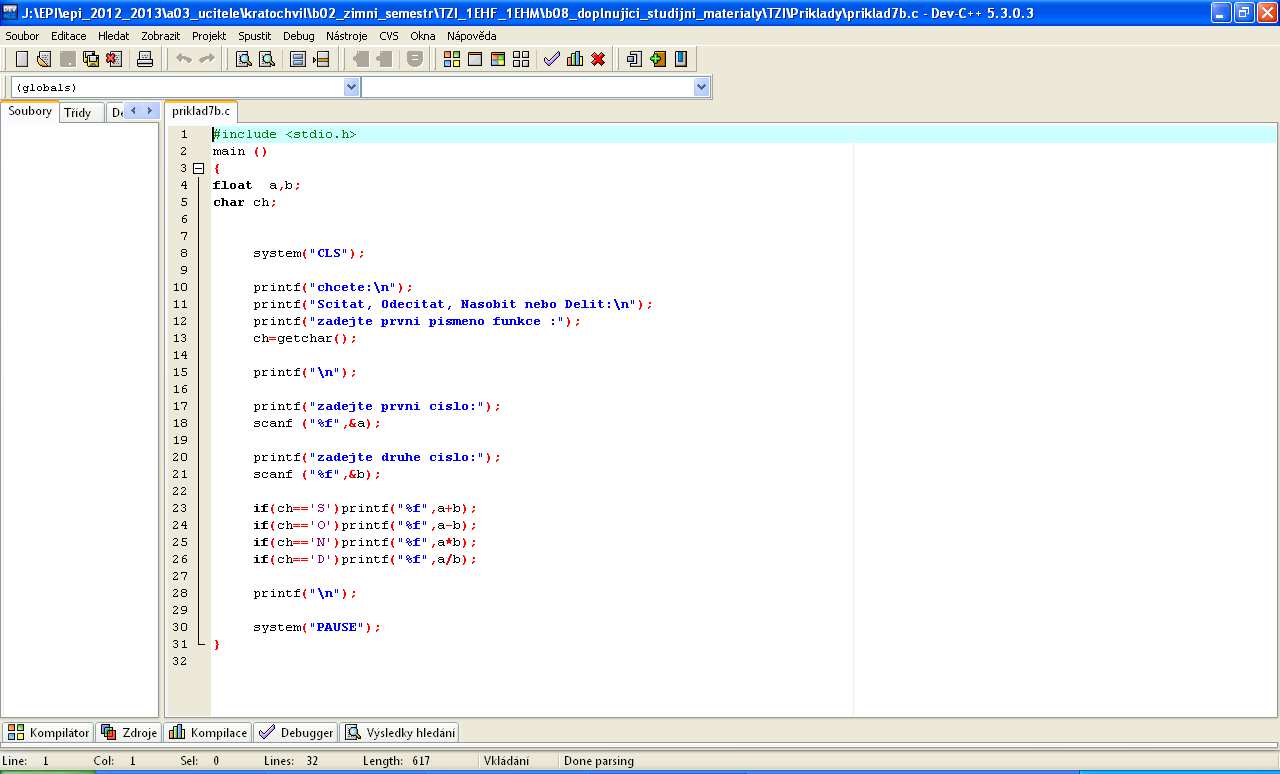Click the grayed Undo arrow icon
This screenshot has height=774, width=1280.
(184, 59)
